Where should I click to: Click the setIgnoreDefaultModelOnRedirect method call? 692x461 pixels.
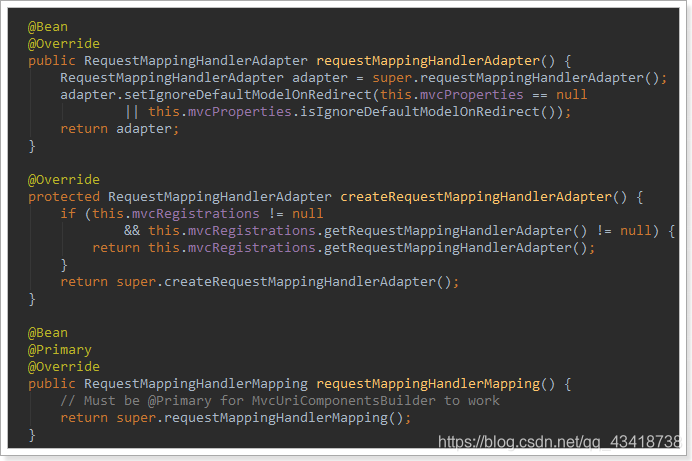(x=249, y=95)
